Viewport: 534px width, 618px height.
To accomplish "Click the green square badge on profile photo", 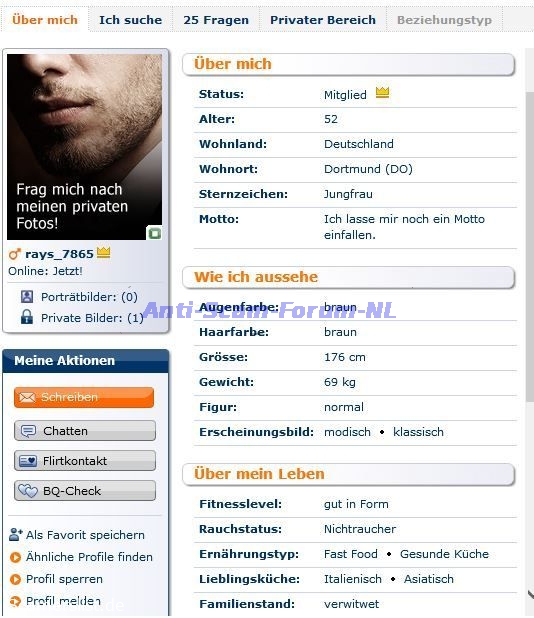I will (x=154, y=233).
